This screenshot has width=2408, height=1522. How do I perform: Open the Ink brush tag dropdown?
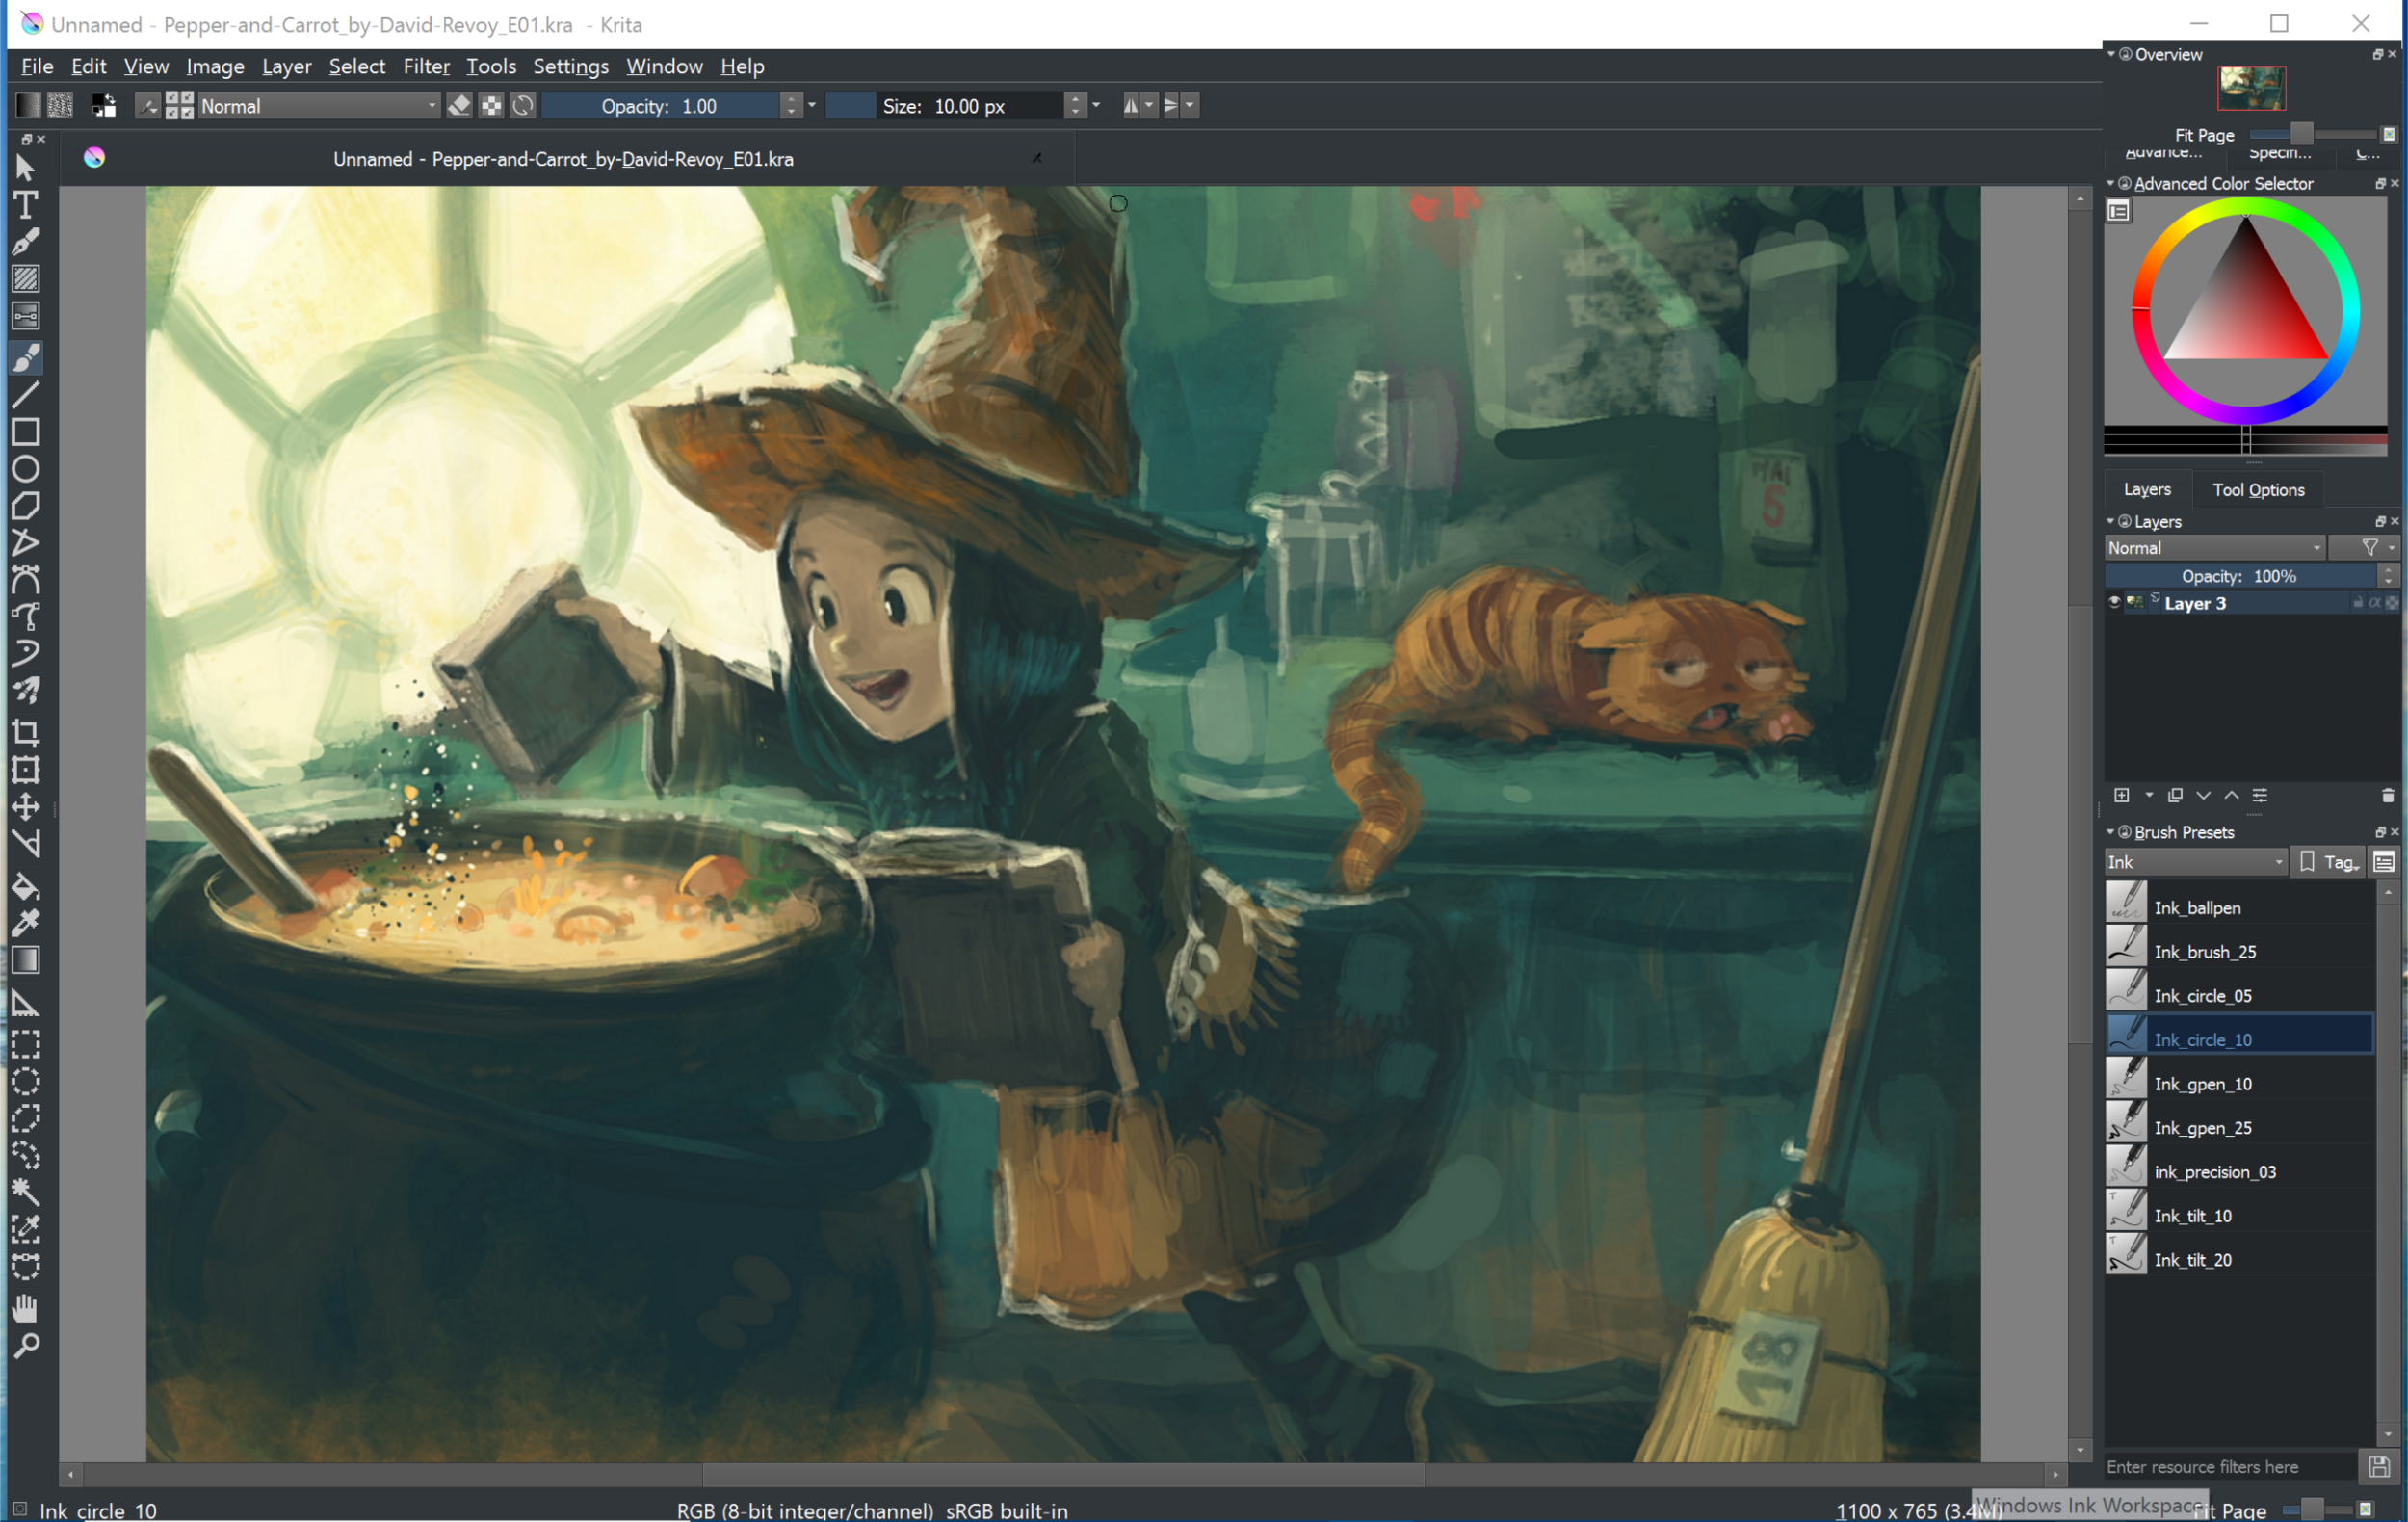(x=2196, y=862)
